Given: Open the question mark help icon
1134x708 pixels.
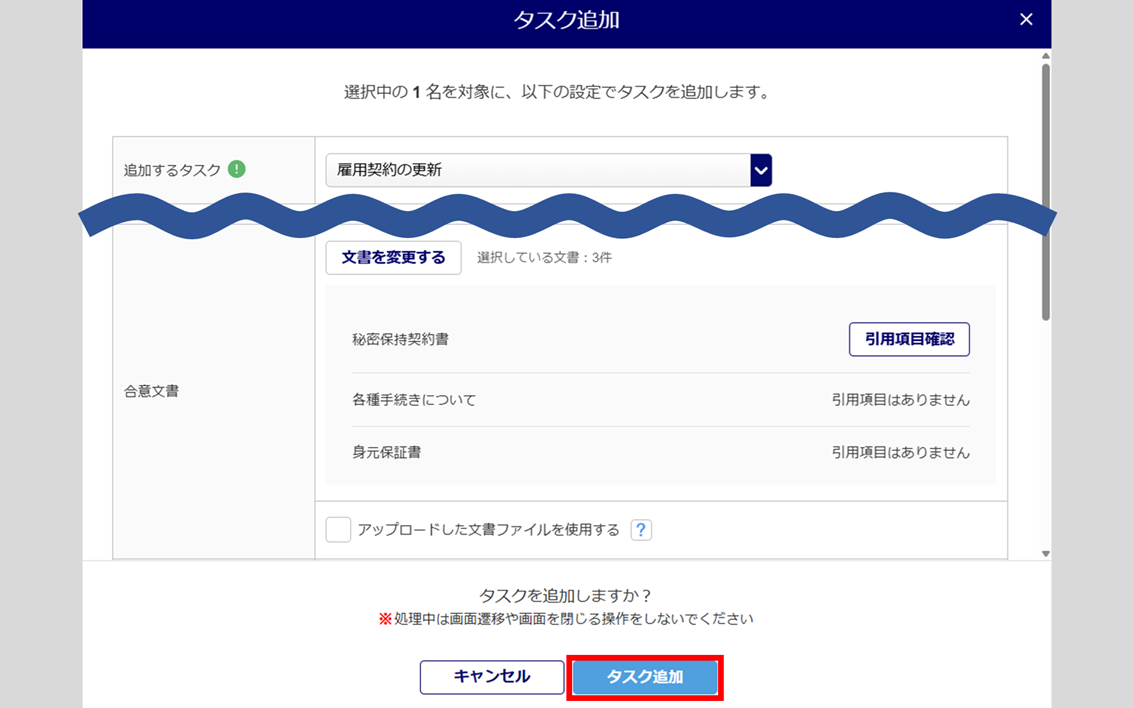Looking at the screenshot, I should coord(641,530).
